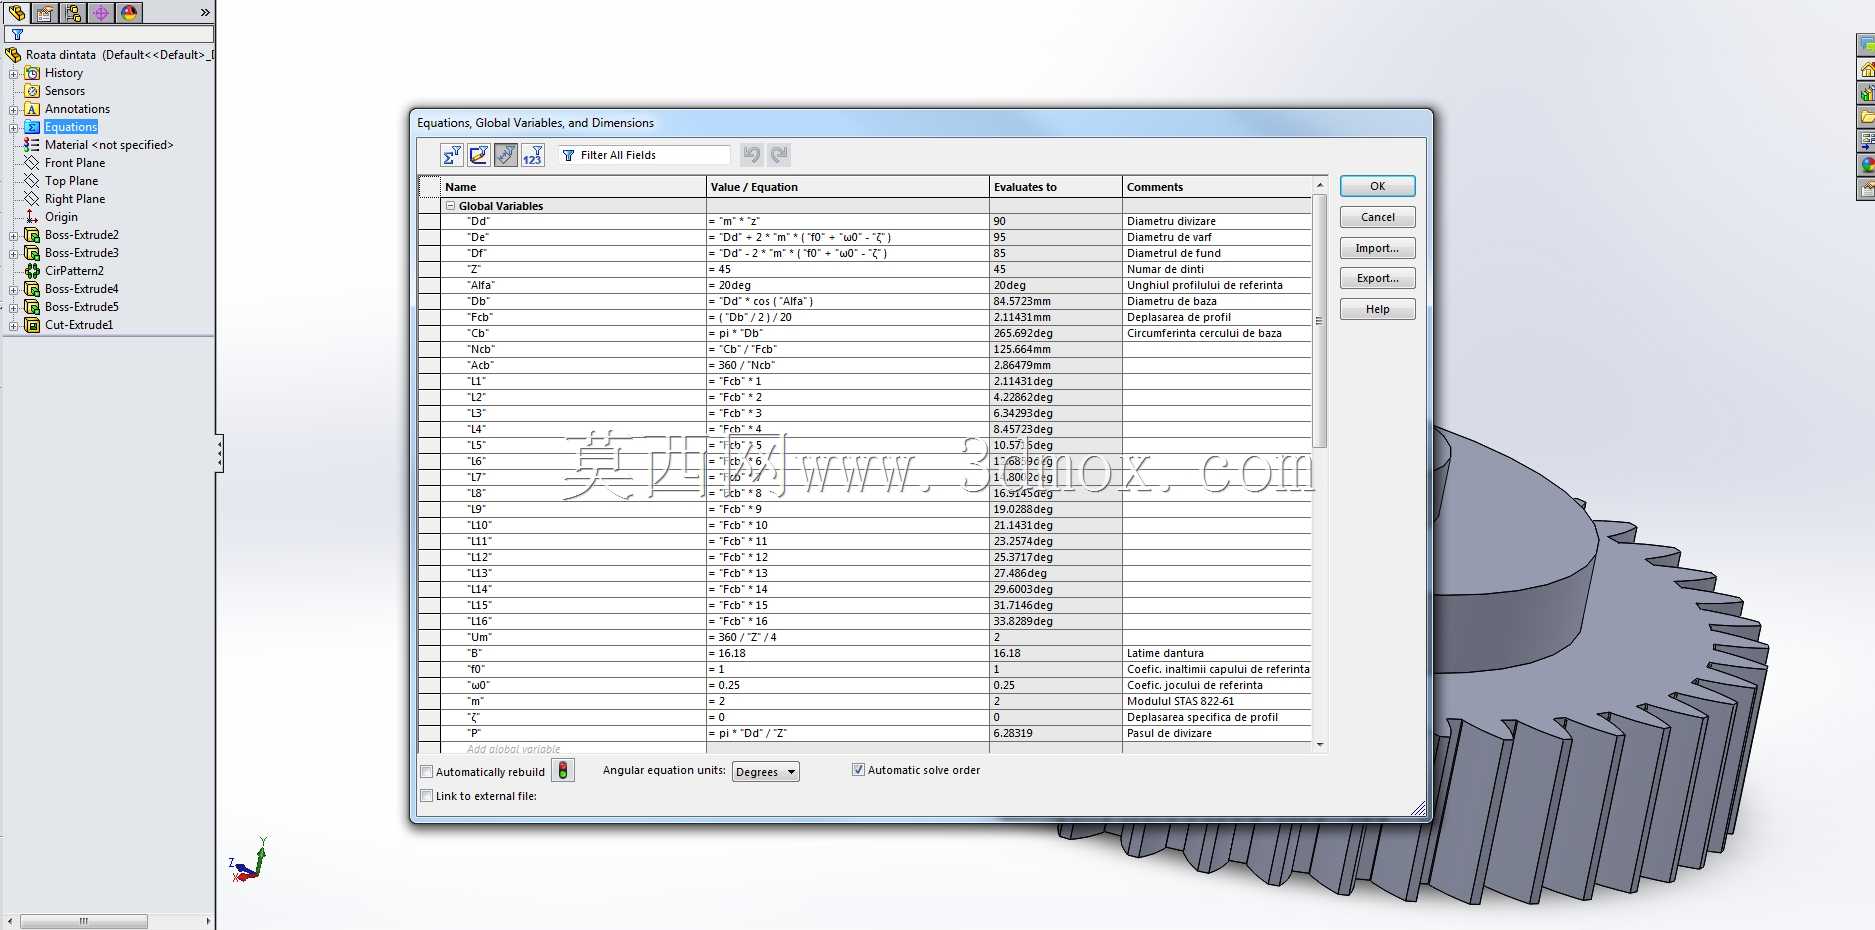Screen dimensions: 1875x930
Task: Select the Sensors folder
Action: tap(65, 91)
